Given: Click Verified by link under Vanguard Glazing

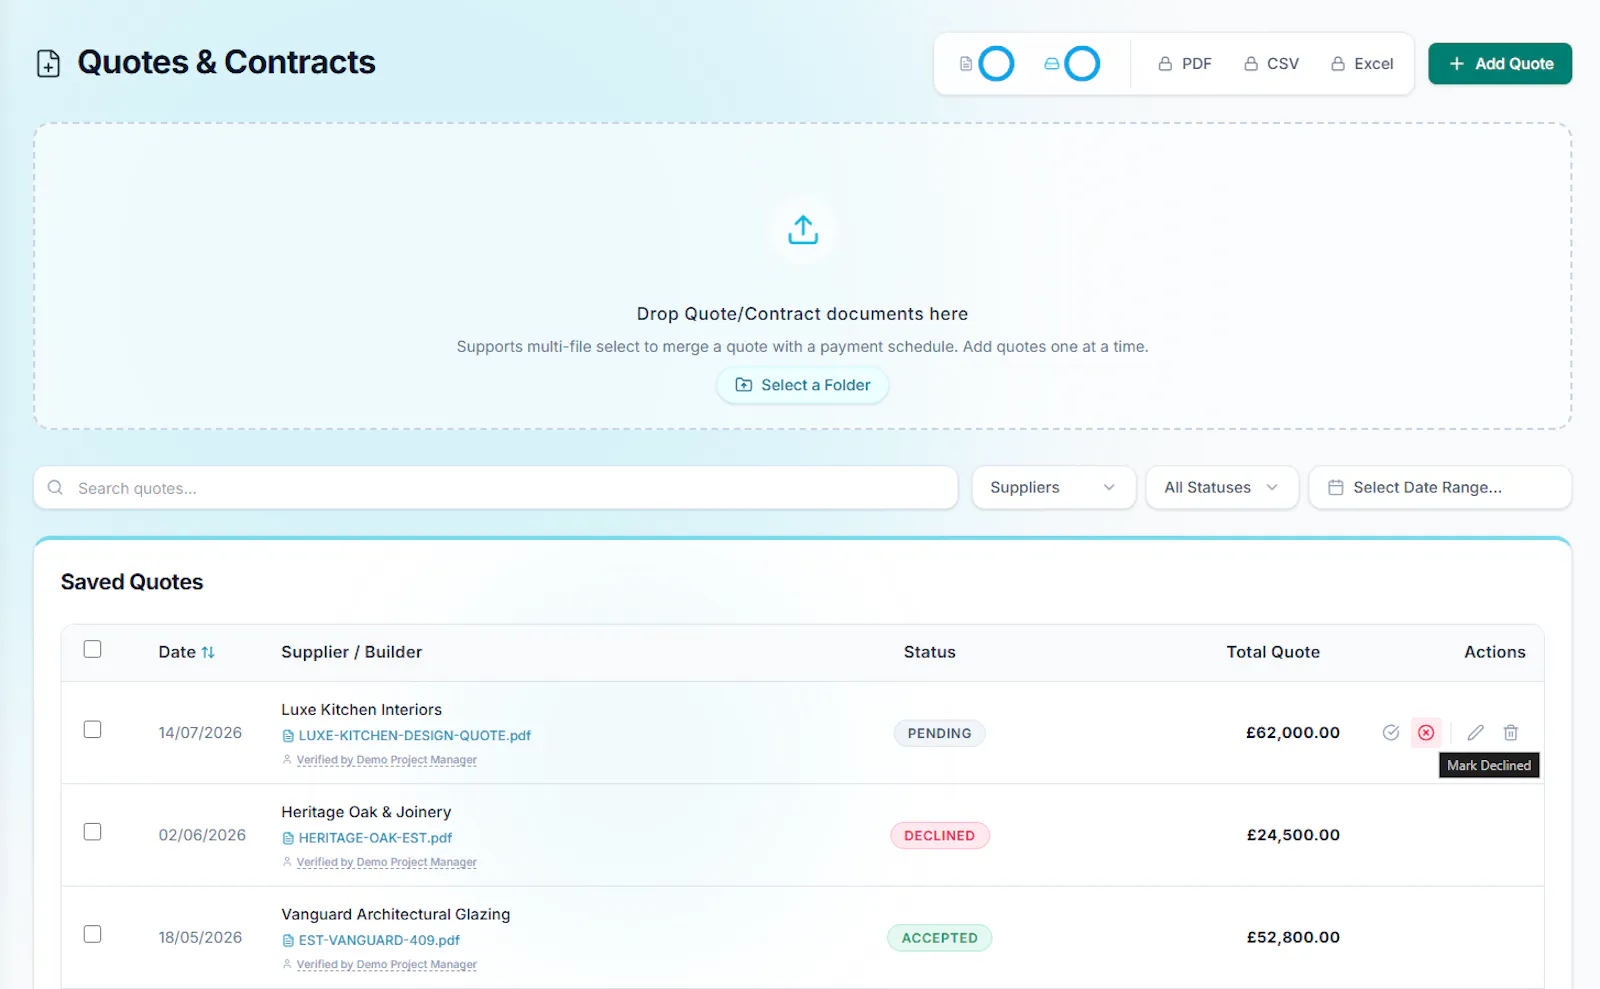Looking at the screenshot, I should (x=386, y=965).
